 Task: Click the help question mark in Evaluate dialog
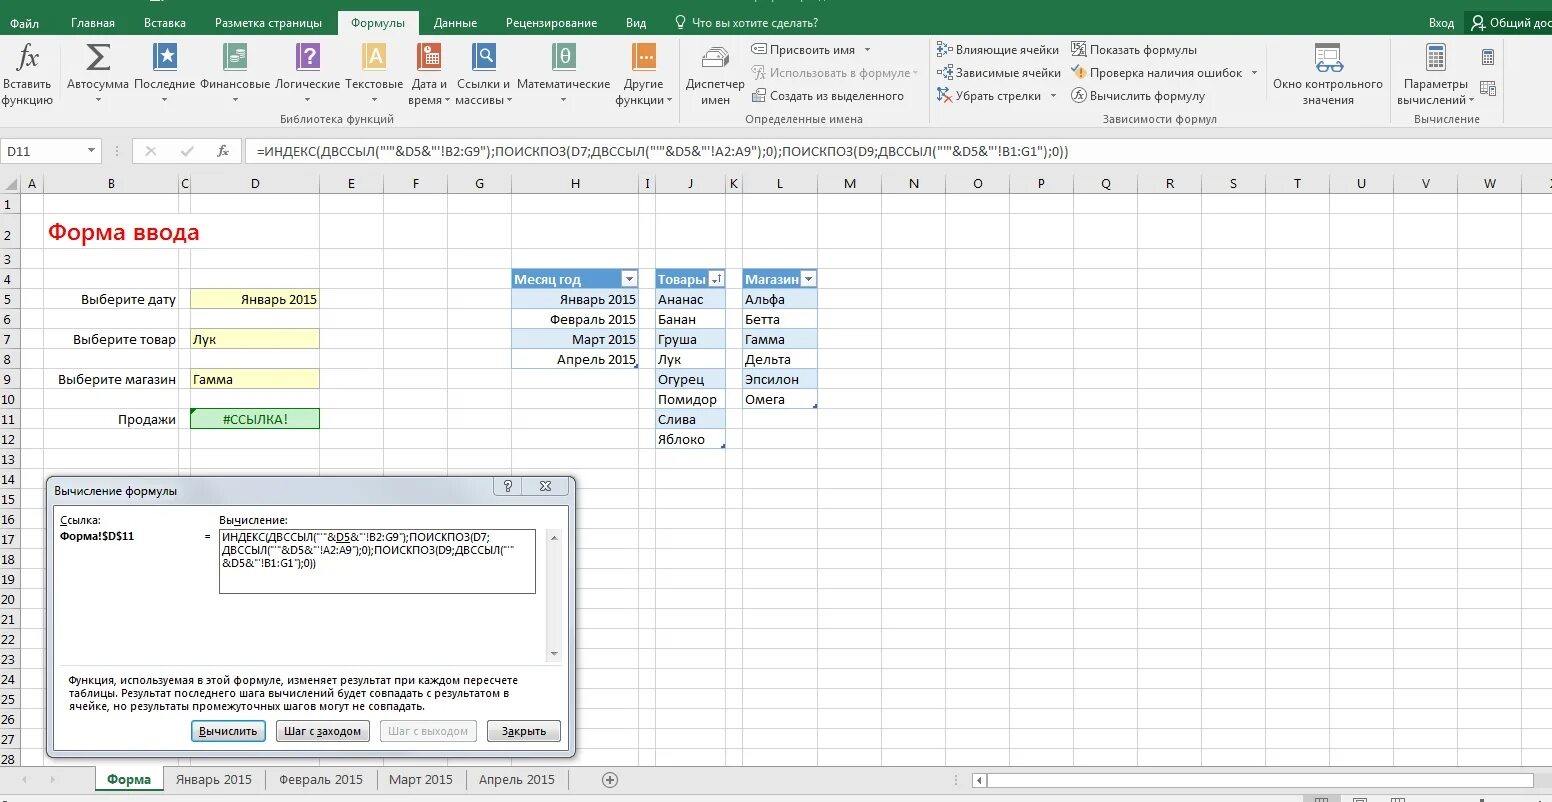pyautogui.click(x=508, y=486)
